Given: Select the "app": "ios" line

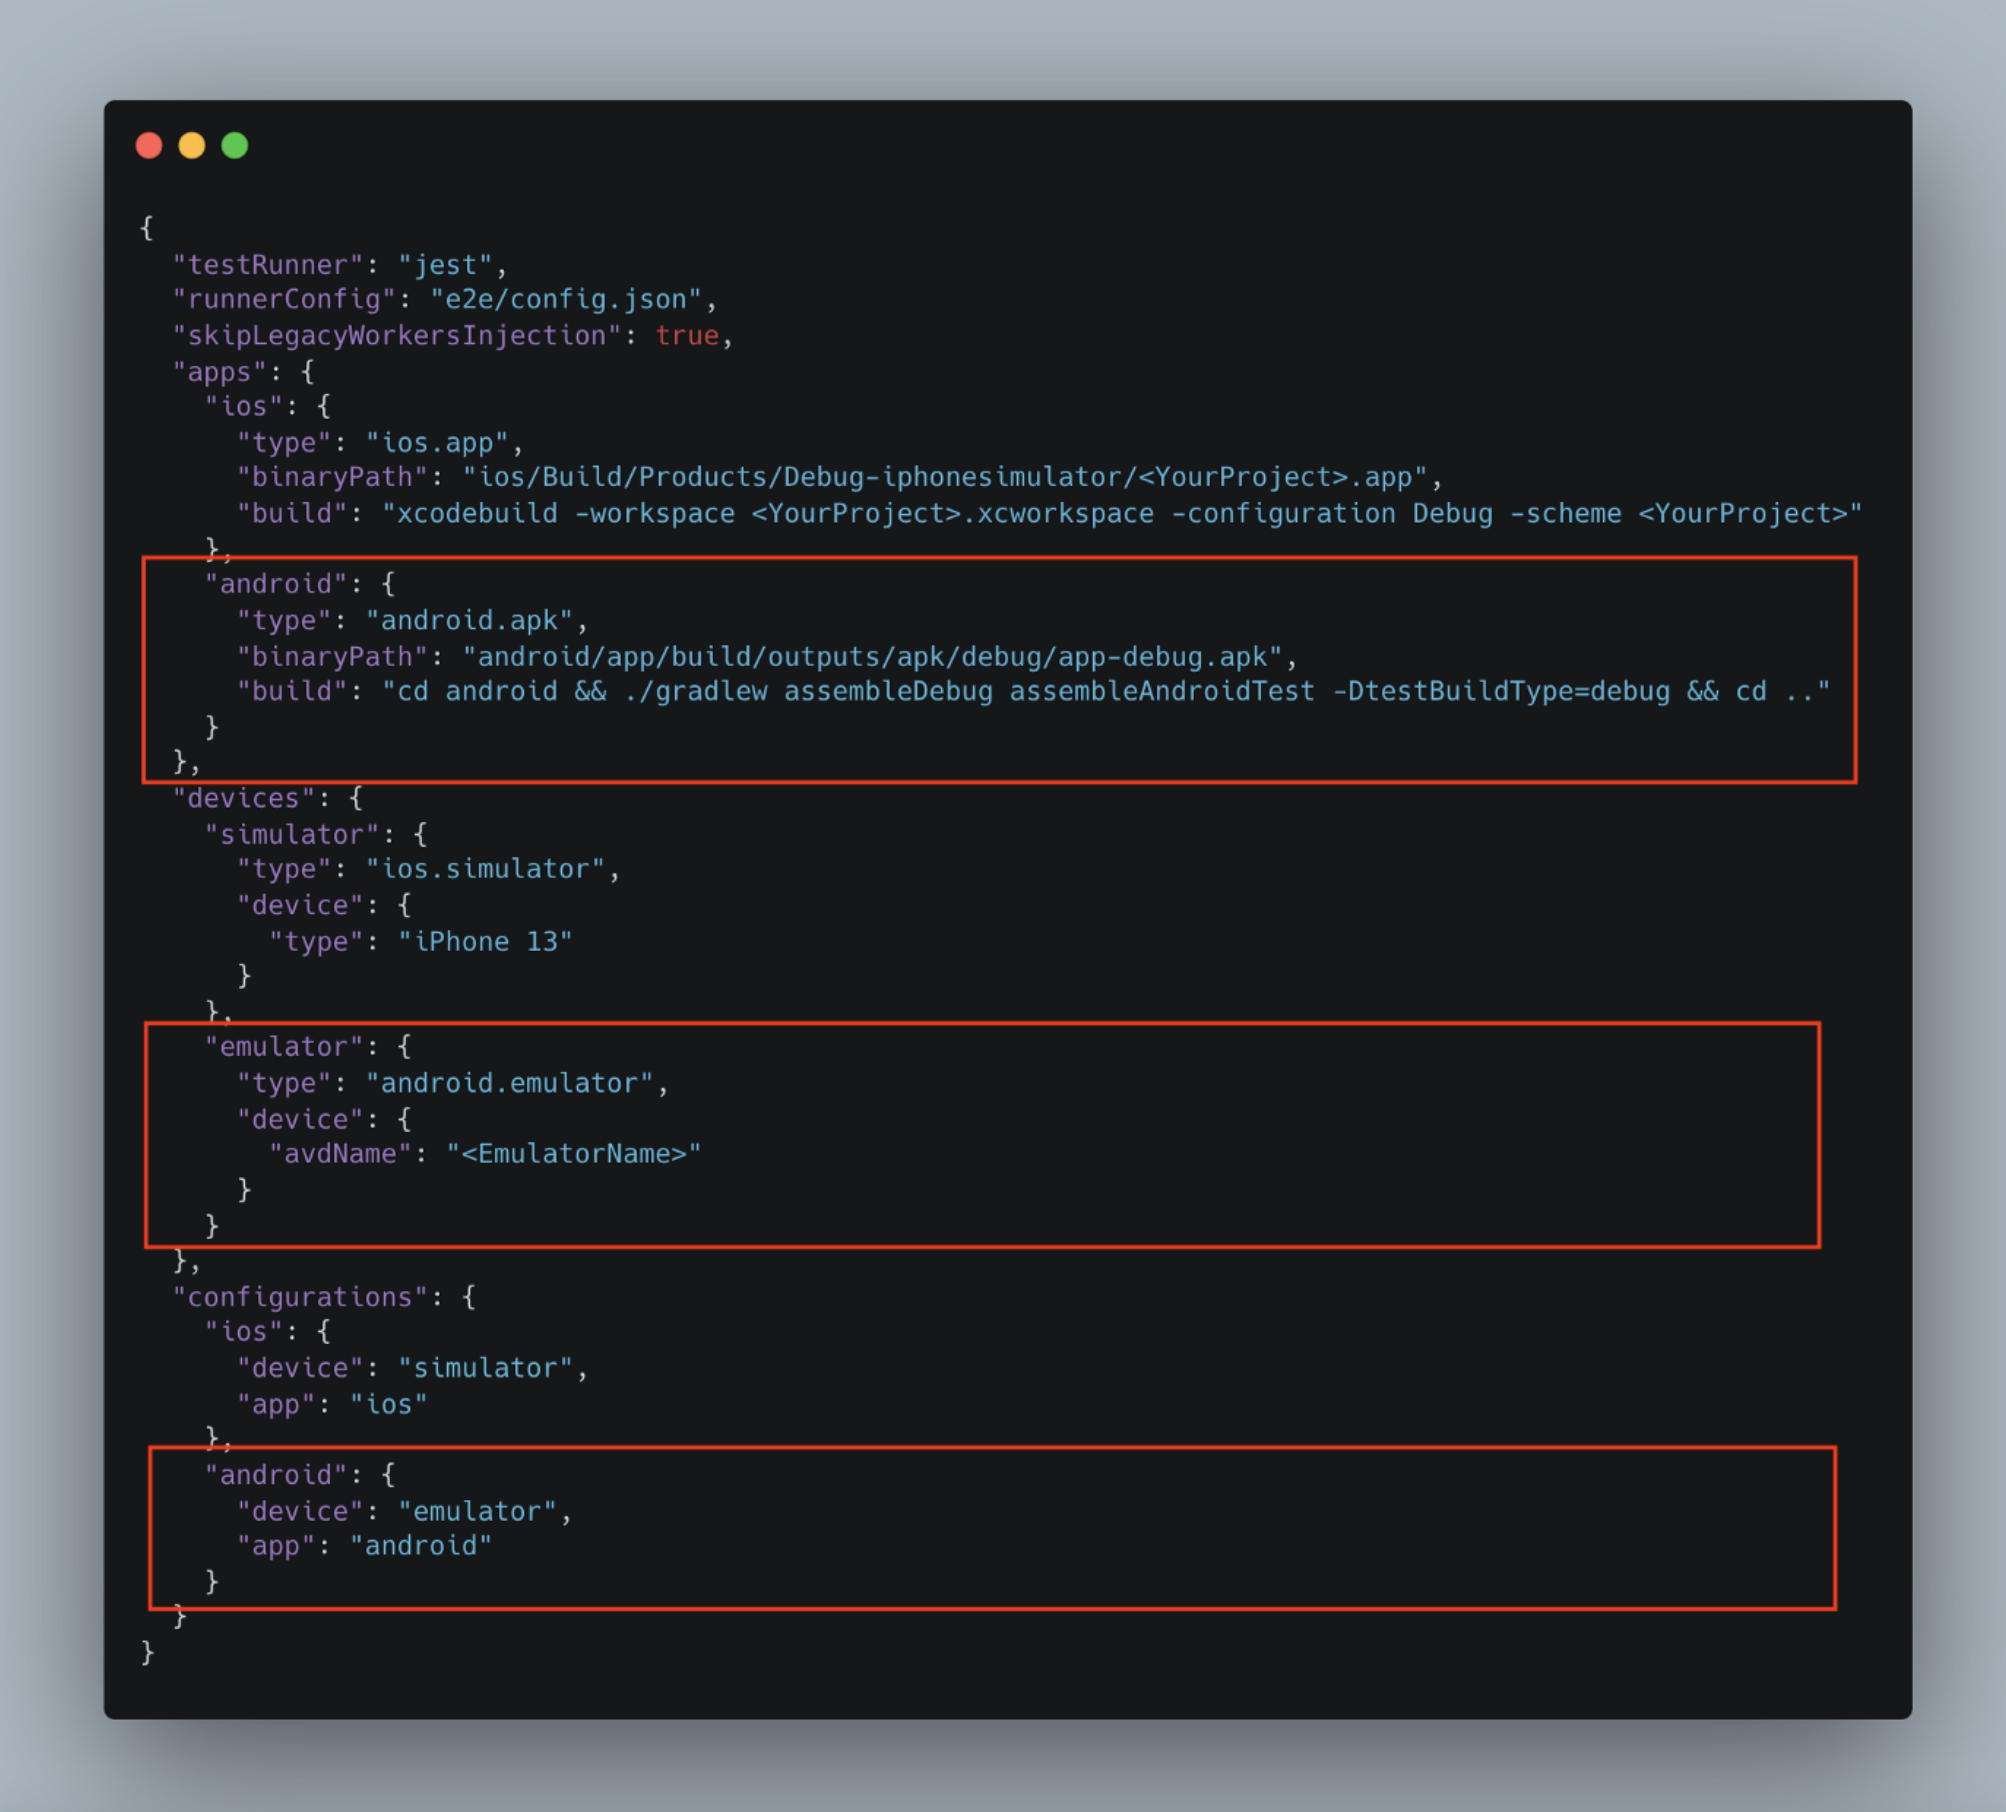Looking at the screenshot, I should coord(332,1405).
